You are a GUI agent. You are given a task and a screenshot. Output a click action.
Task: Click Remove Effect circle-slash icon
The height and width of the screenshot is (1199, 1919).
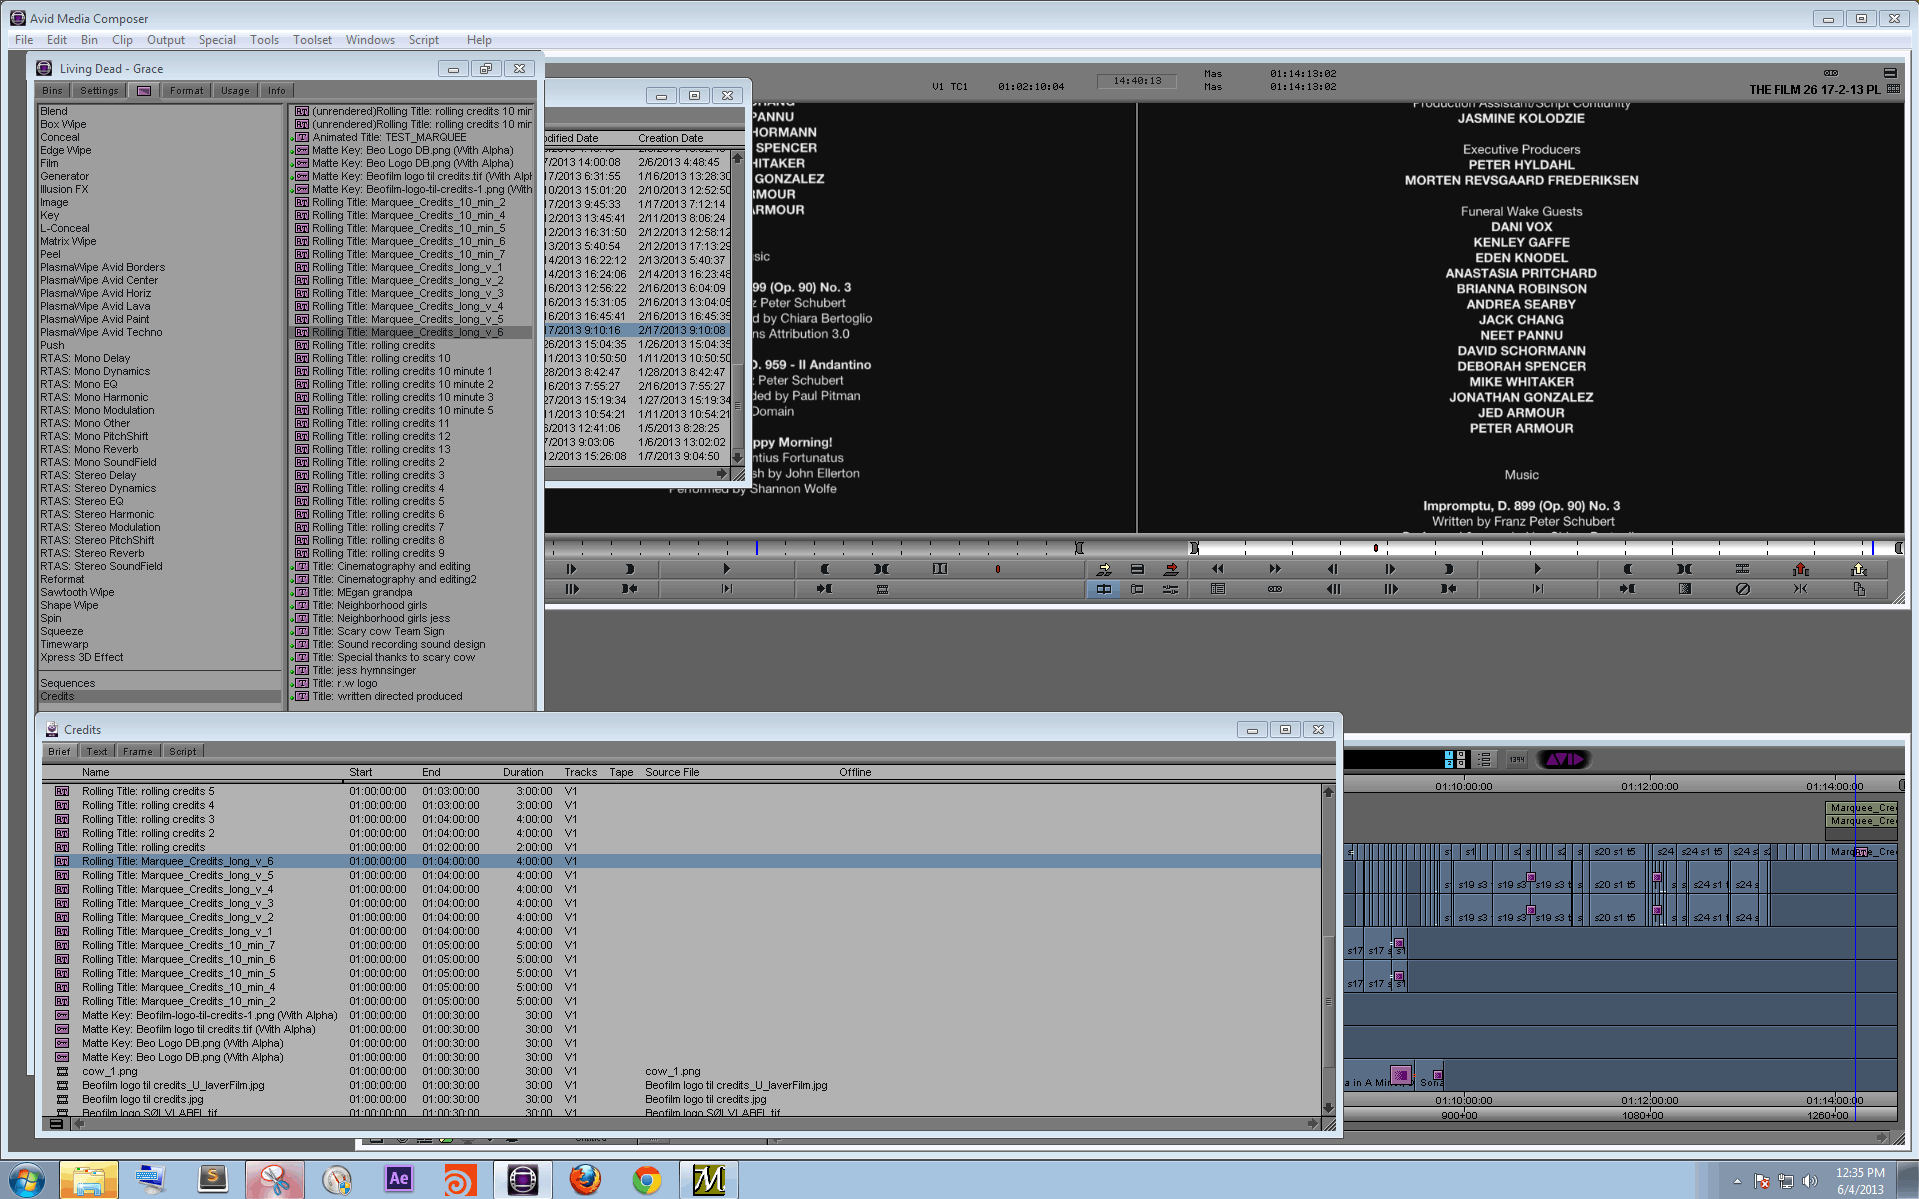[1742, 589]
